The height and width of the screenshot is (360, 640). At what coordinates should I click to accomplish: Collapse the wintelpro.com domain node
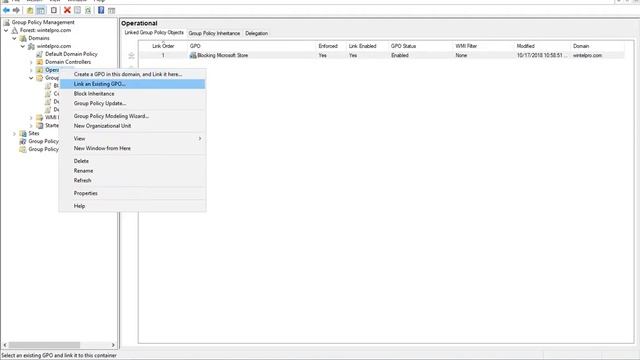23,46
